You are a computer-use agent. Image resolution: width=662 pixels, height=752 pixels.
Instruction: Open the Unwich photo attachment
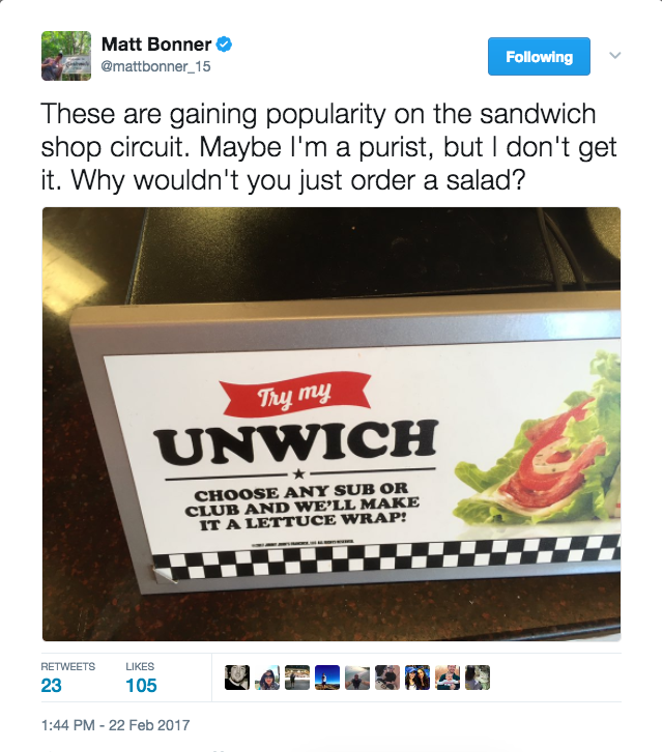[x=331, y=424]
